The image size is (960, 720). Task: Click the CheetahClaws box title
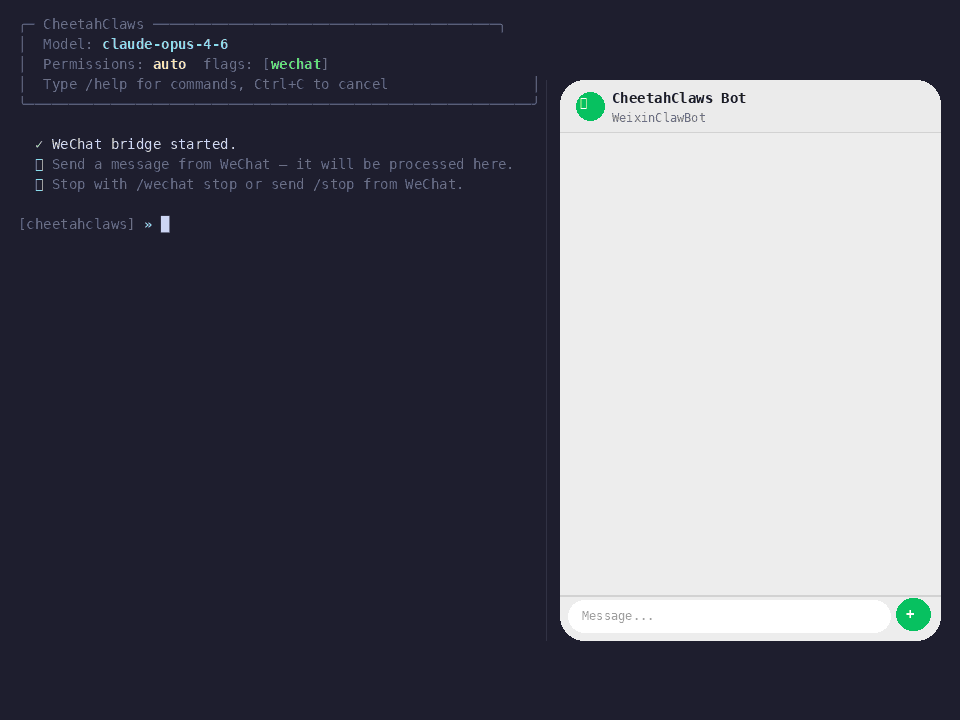click(x=93, y=24)
